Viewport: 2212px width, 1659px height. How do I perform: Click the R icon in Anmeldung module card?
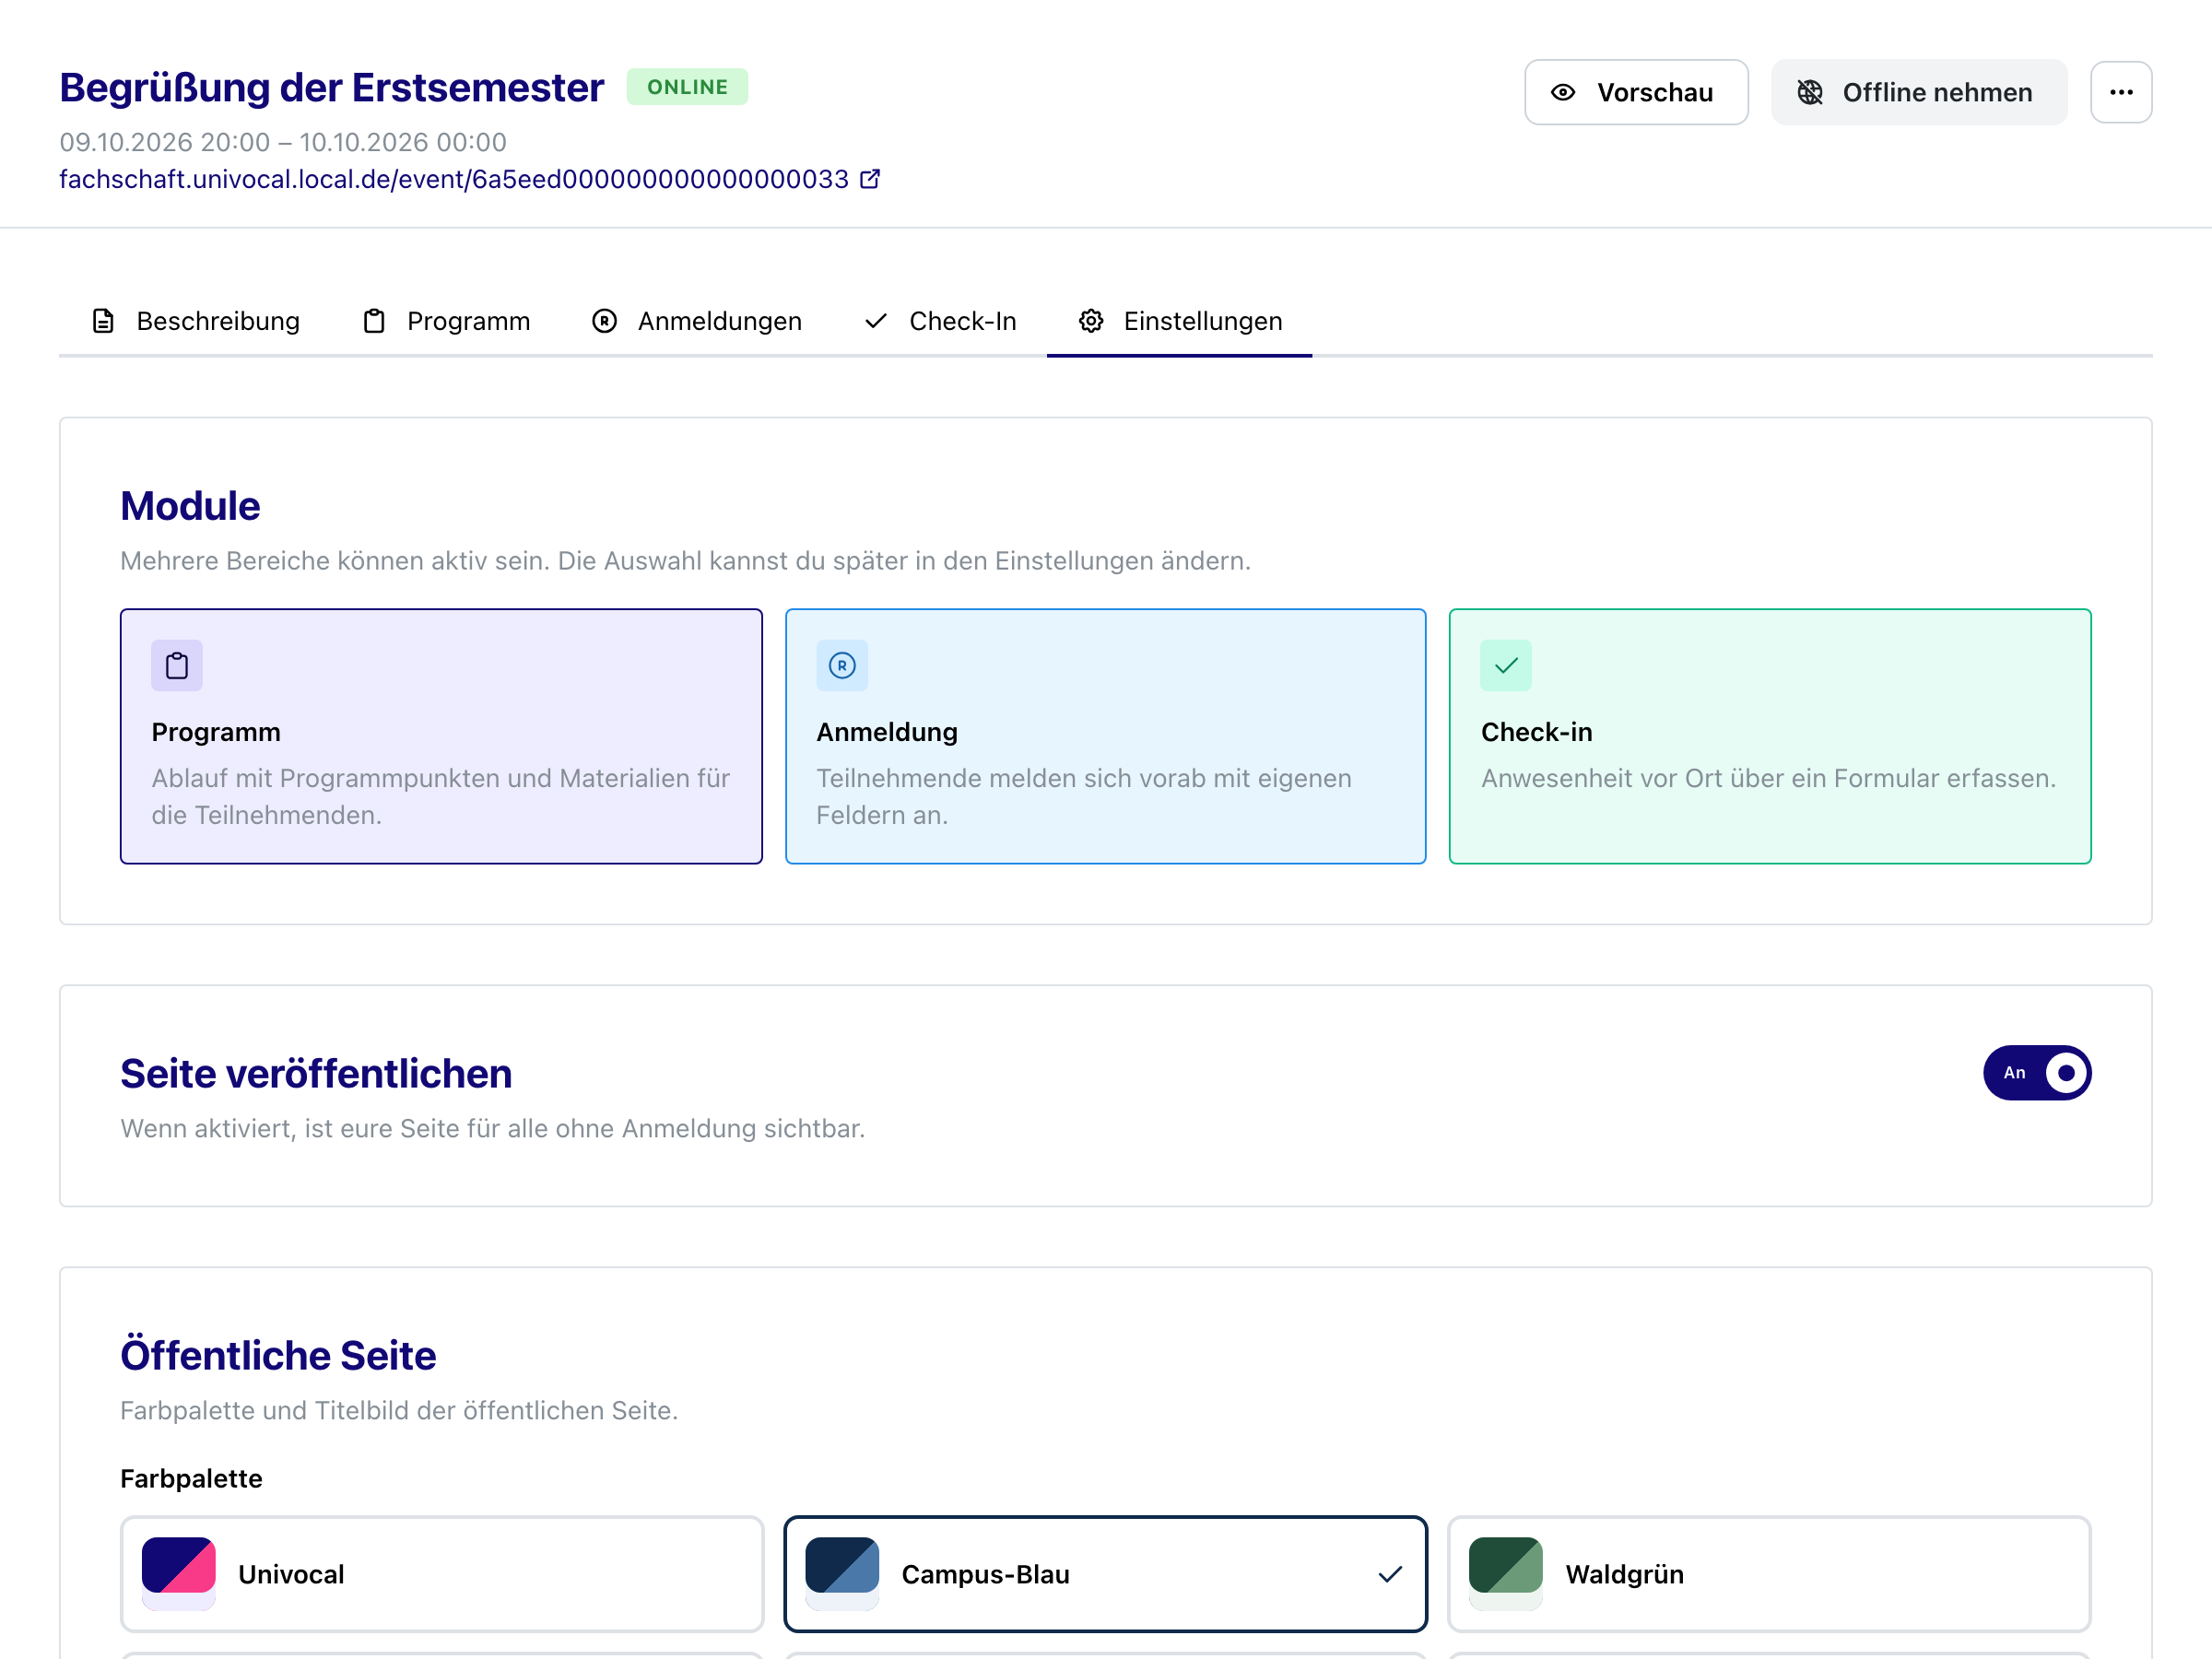click(842, 665)
